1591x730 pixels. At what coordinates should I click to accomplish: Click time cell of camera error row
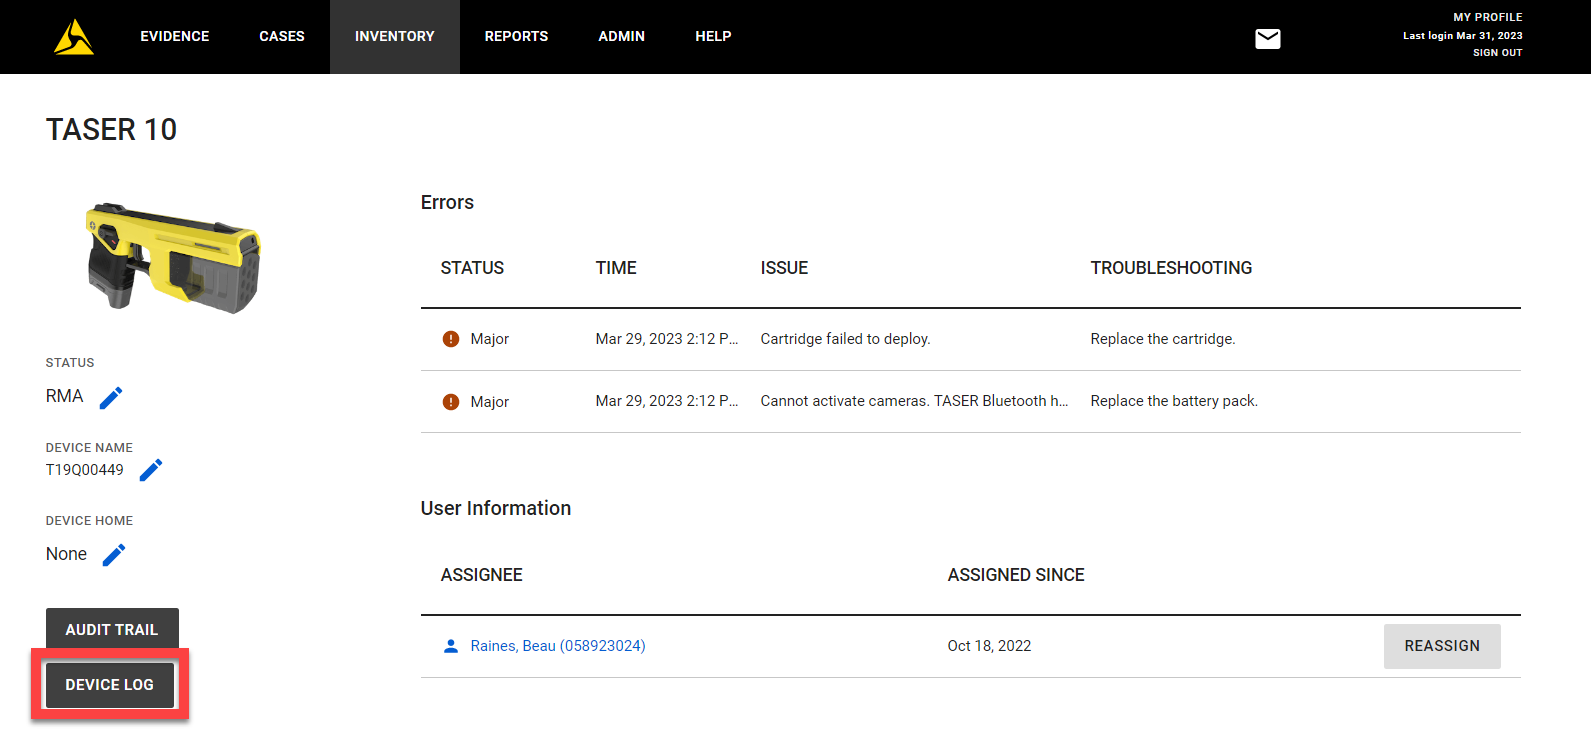pos(667,401)
